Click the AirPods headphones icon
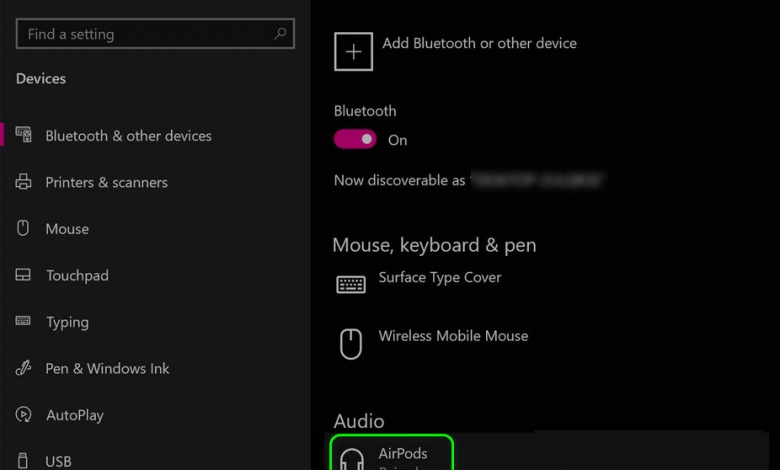This screenshot has width=780, height=470. pos(351,459)
